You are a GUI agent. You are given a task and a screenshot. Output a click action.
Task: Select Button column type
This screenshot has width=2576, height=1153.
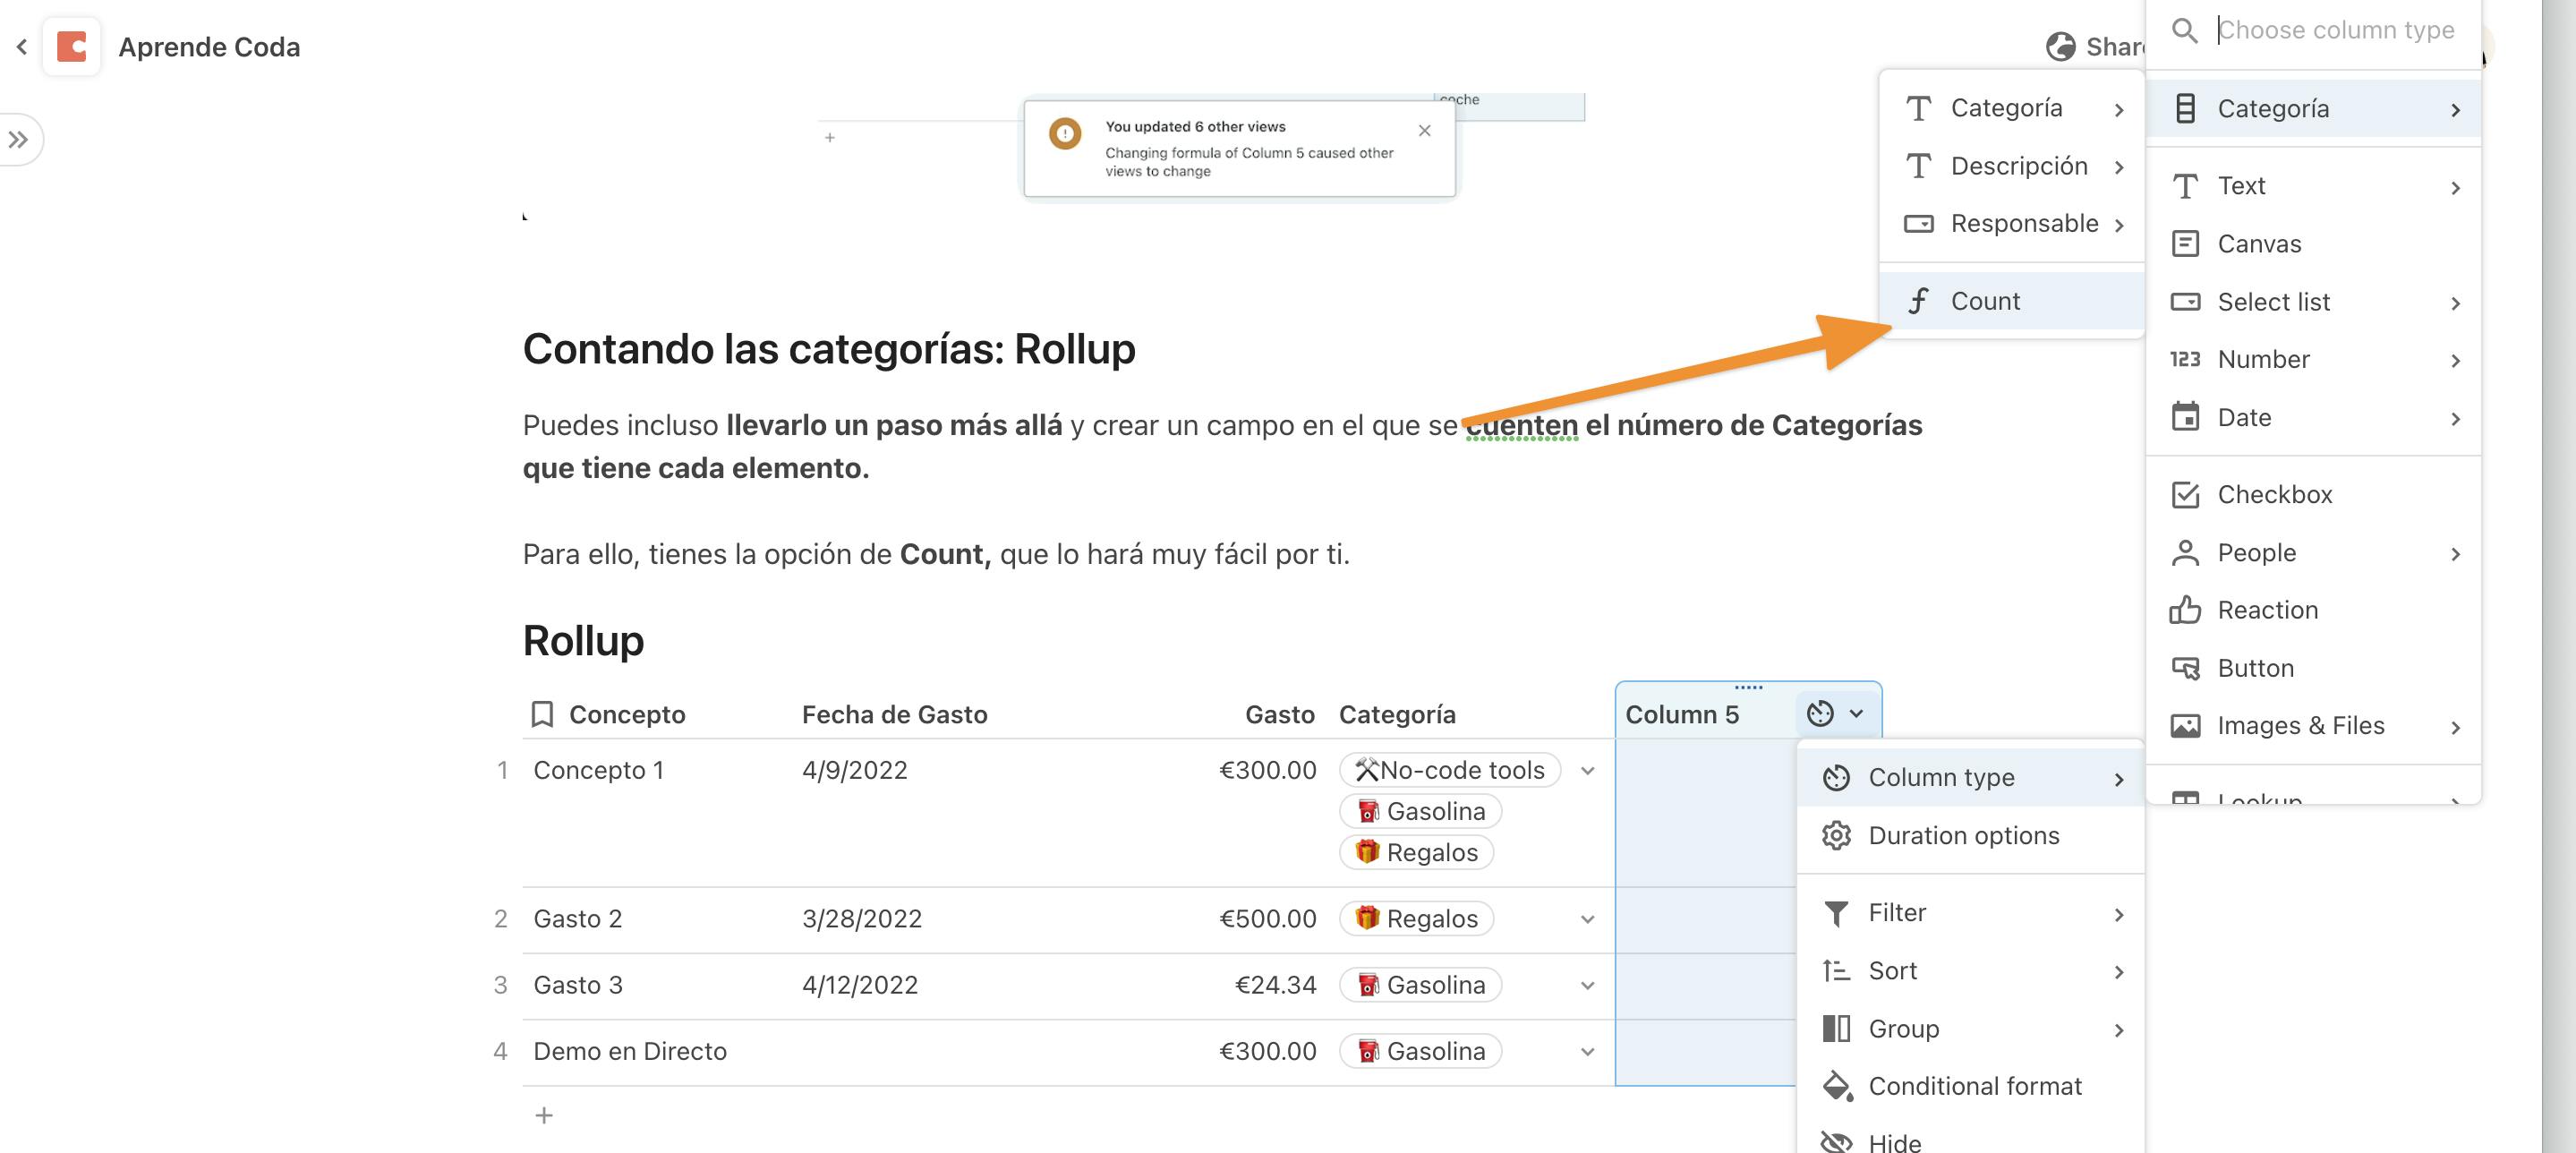[2255, 668]
